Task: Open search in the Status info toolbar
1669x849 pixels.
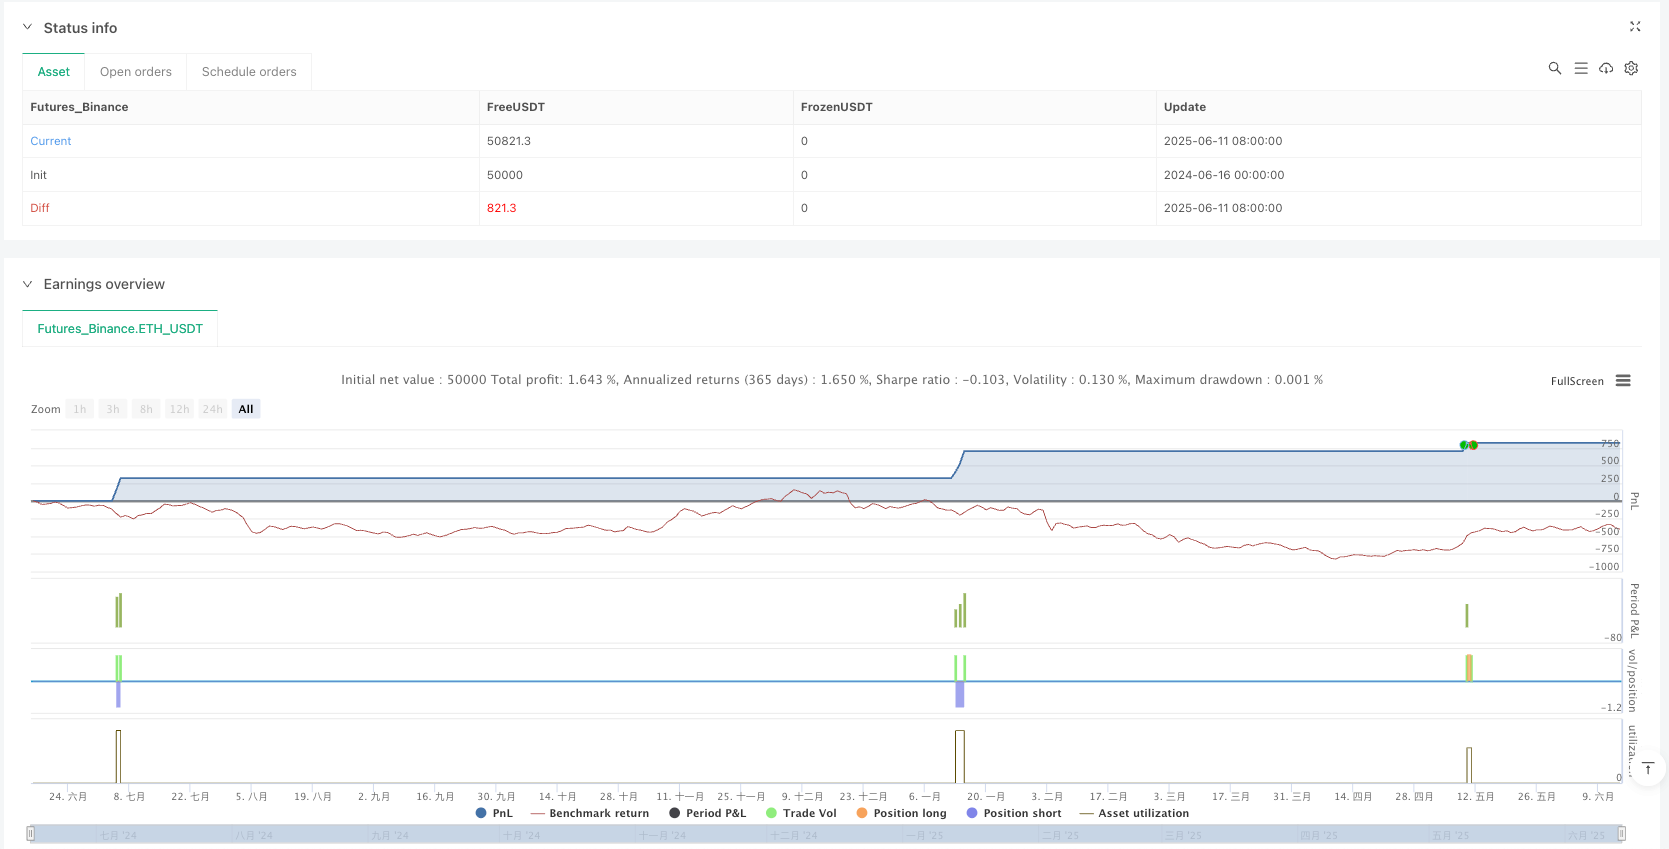Action: (x=1554, y=68)
